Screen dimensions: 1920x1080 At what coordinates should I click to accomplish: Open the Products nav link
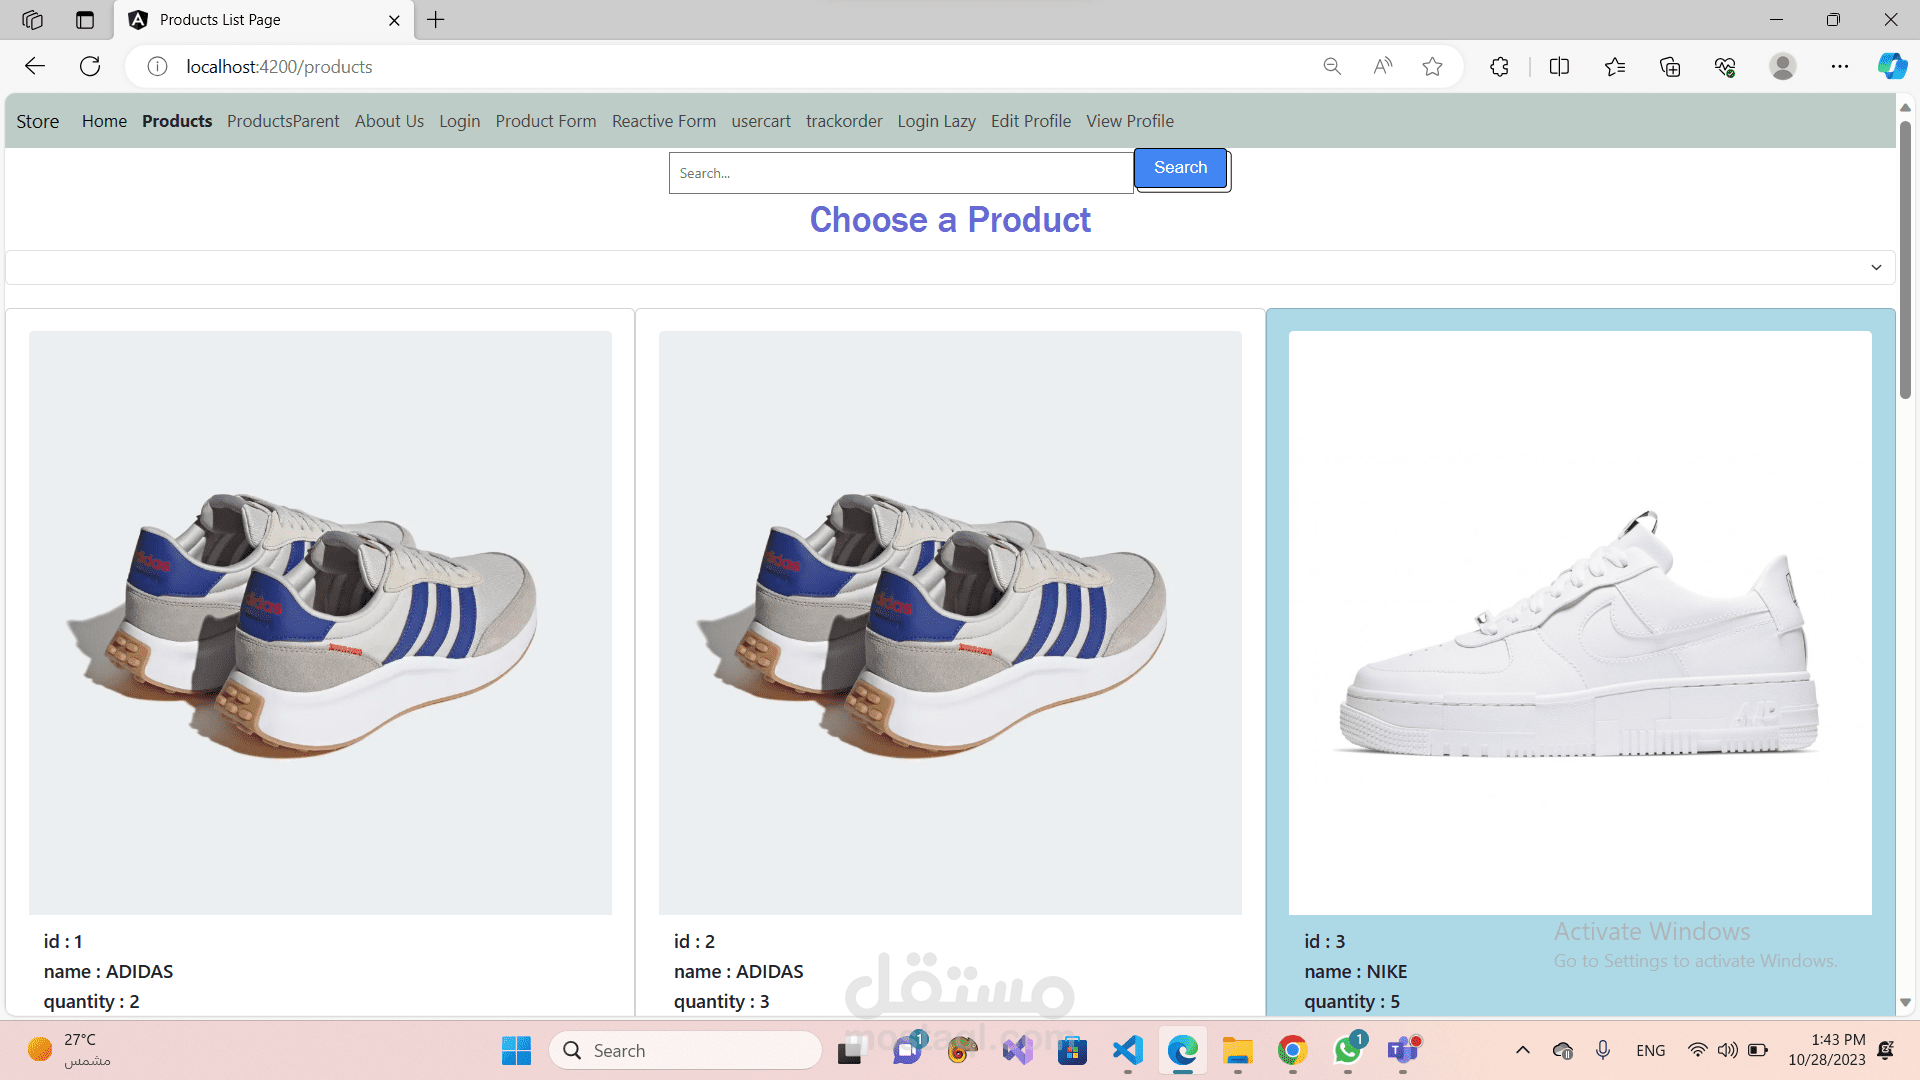click(x=177, y=121)
